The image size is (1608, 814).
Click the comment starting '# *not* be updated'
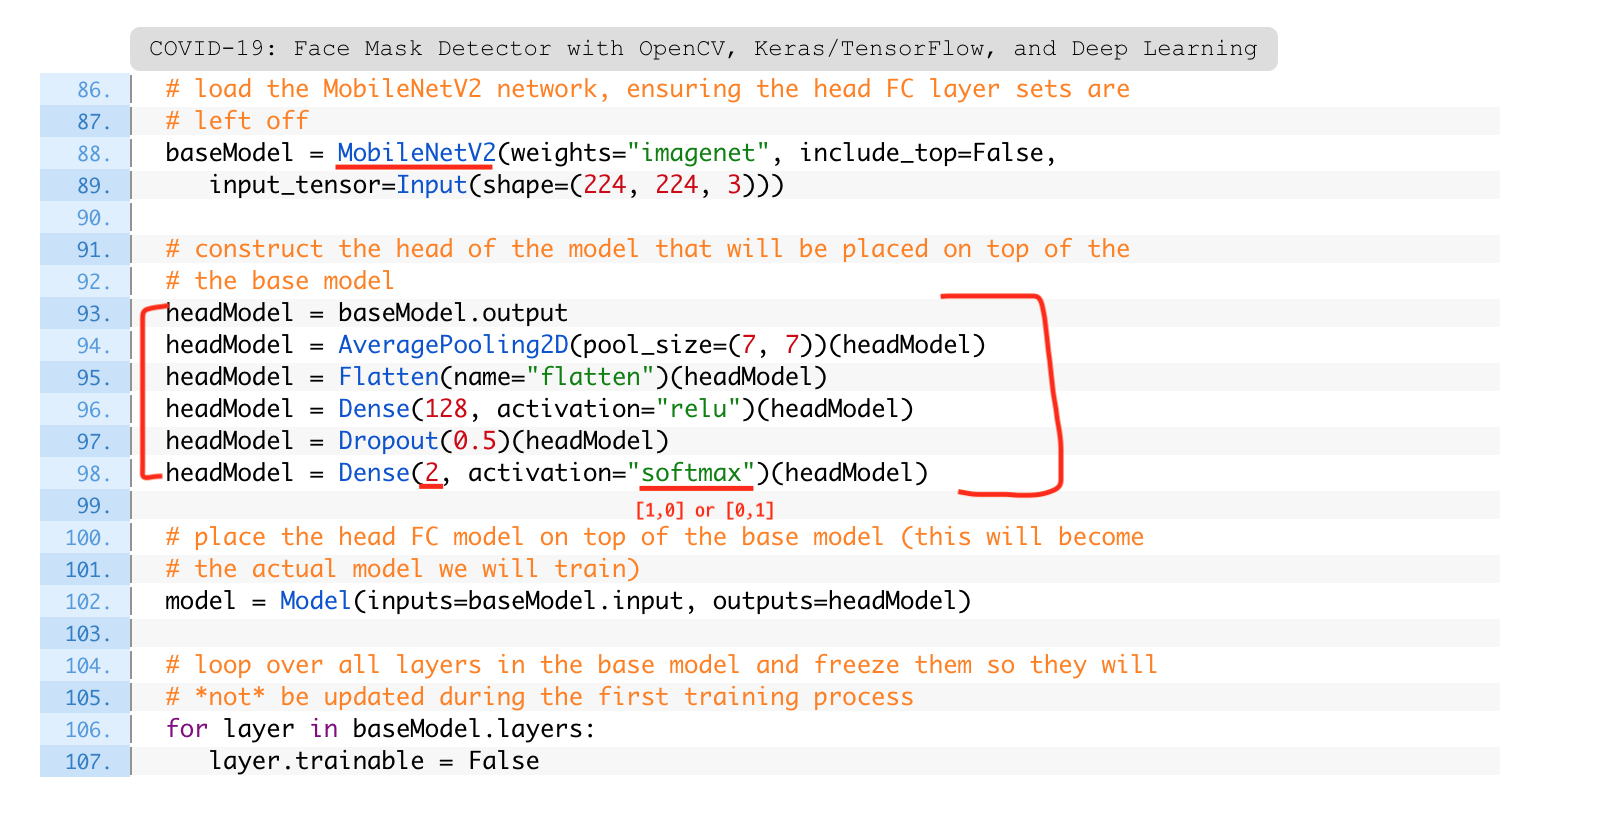pyautogui.click(x=539, y=697)
